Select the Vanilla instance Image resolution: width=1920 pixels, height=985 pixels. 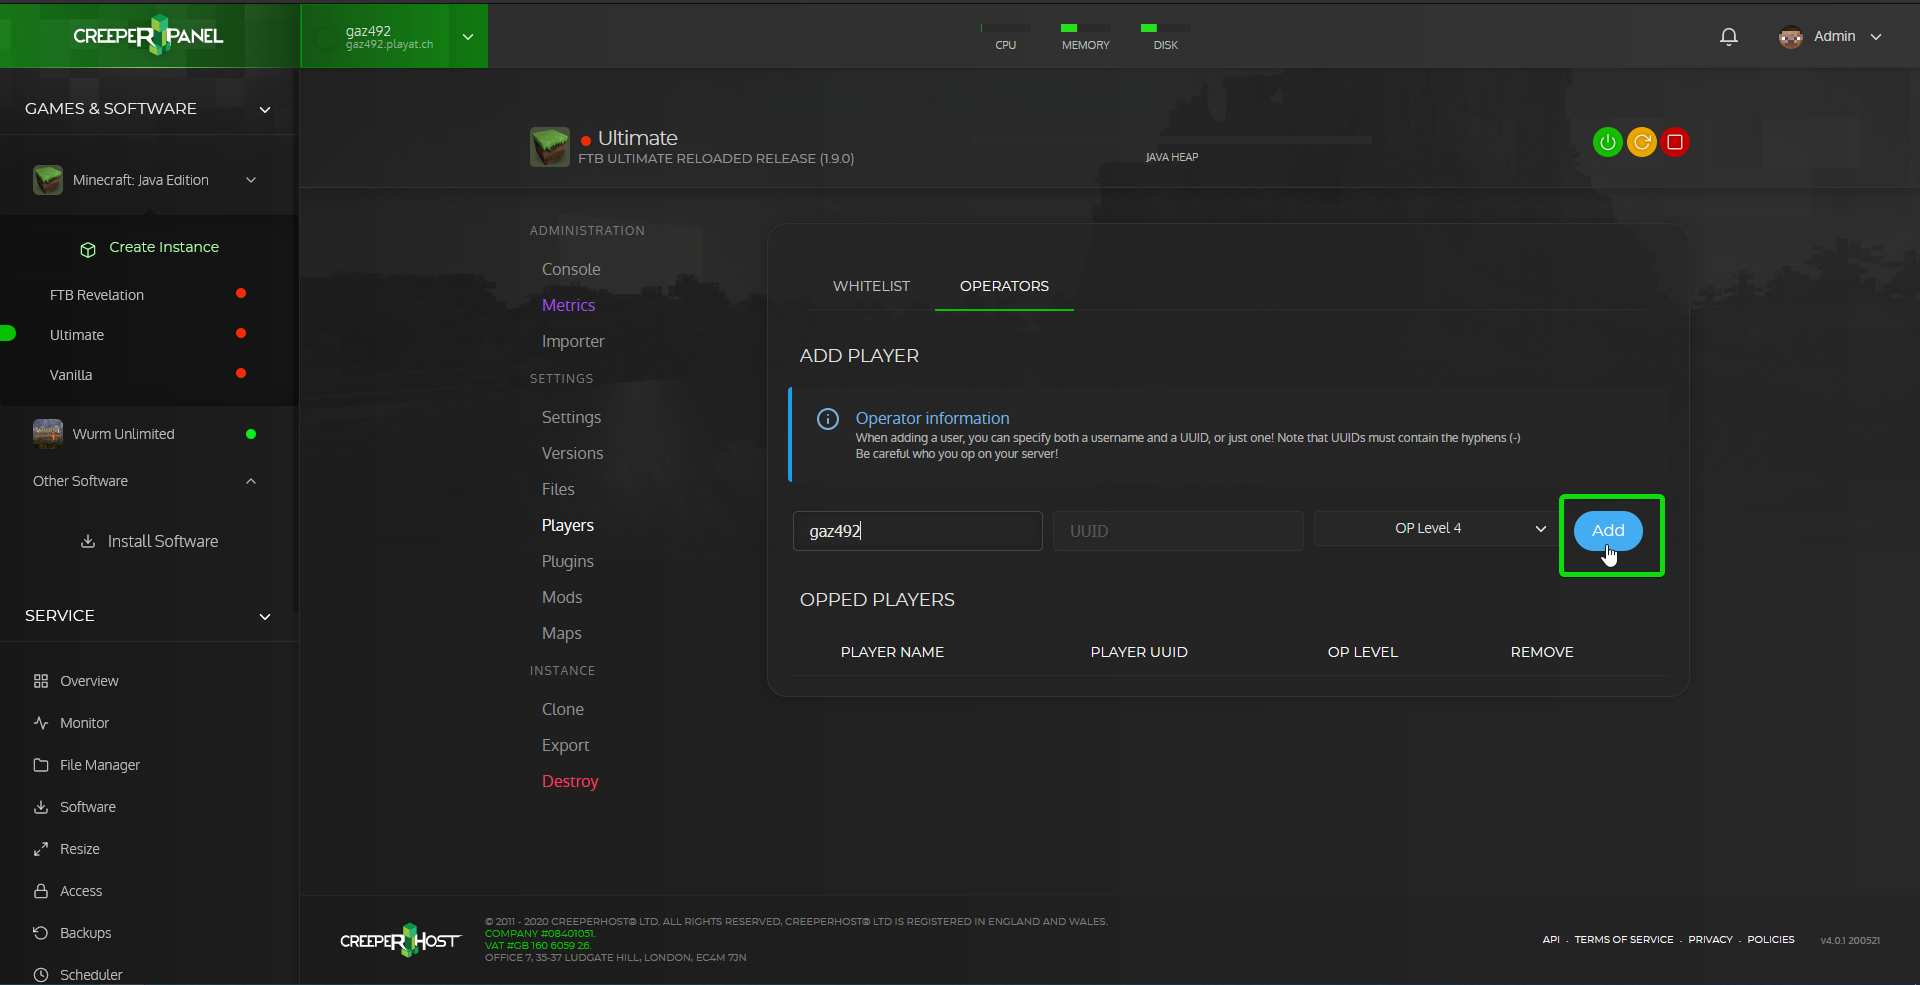click(71, 375)
